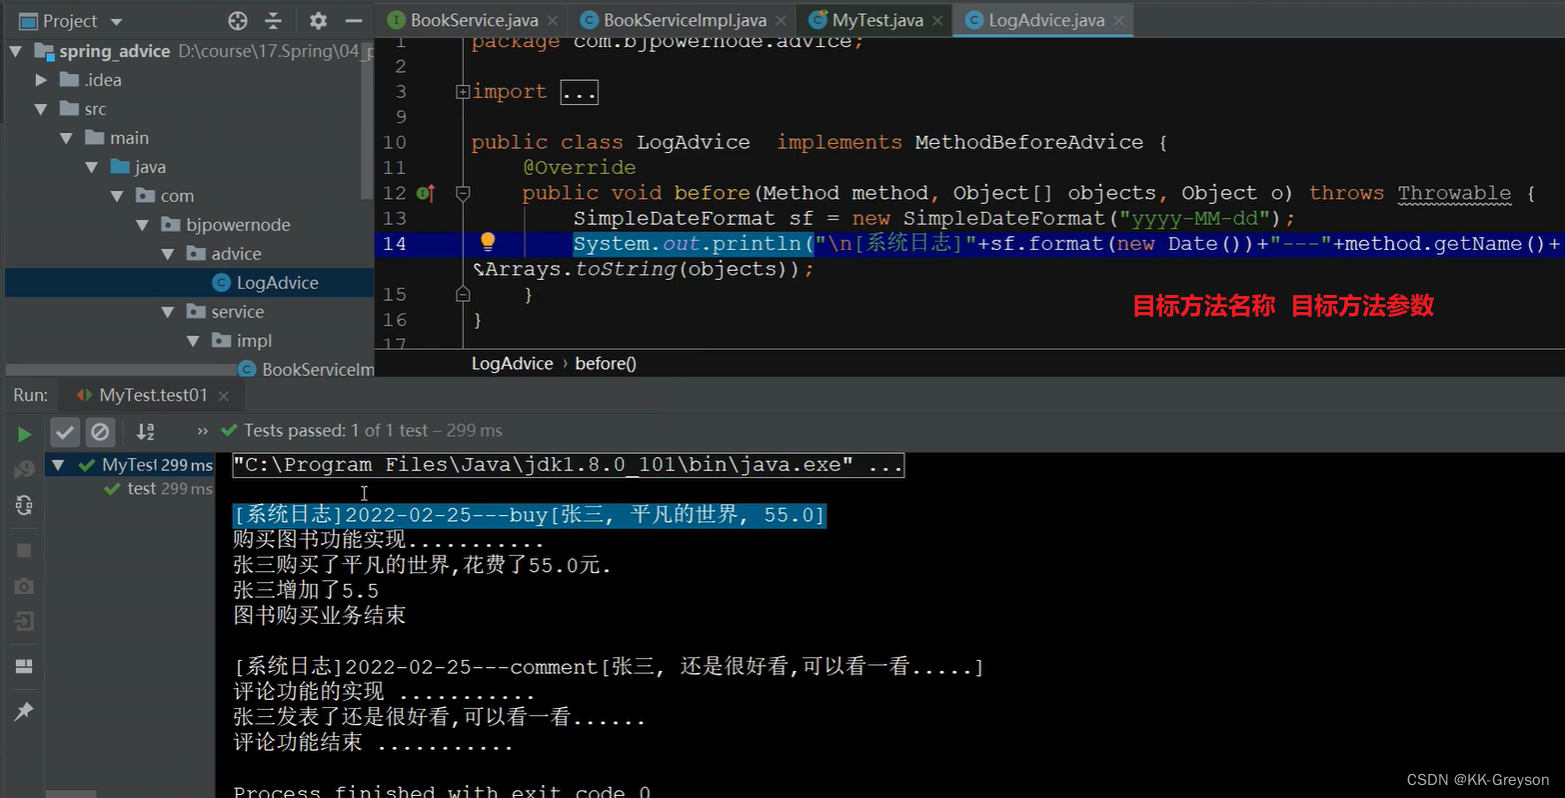Click LogAdvice in the breadcrumb bar
Viewport: 1565px width, 798px height.
(512, 364)
